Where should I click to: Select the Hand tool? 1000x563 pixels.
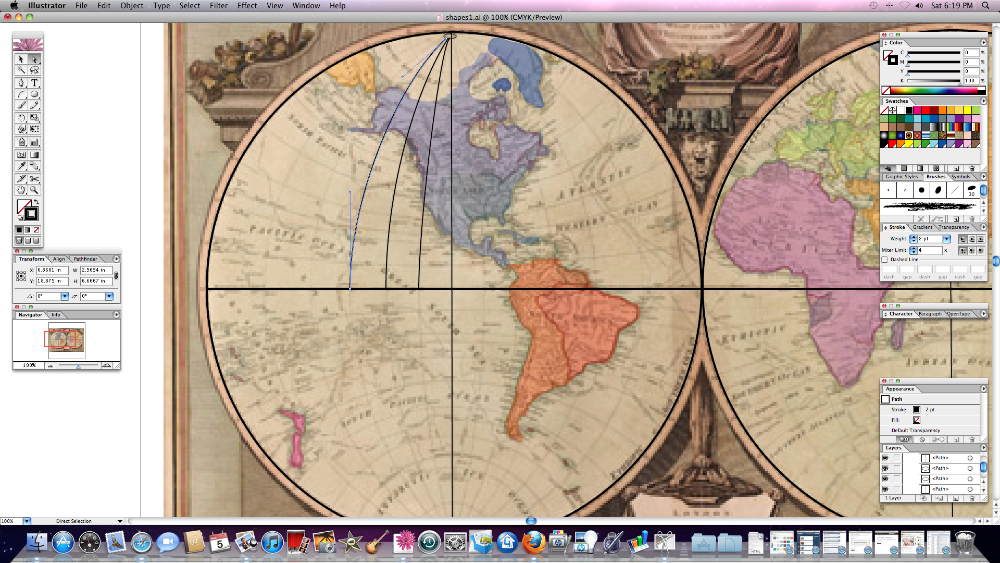pyautogui.click(x=21, y=190)
